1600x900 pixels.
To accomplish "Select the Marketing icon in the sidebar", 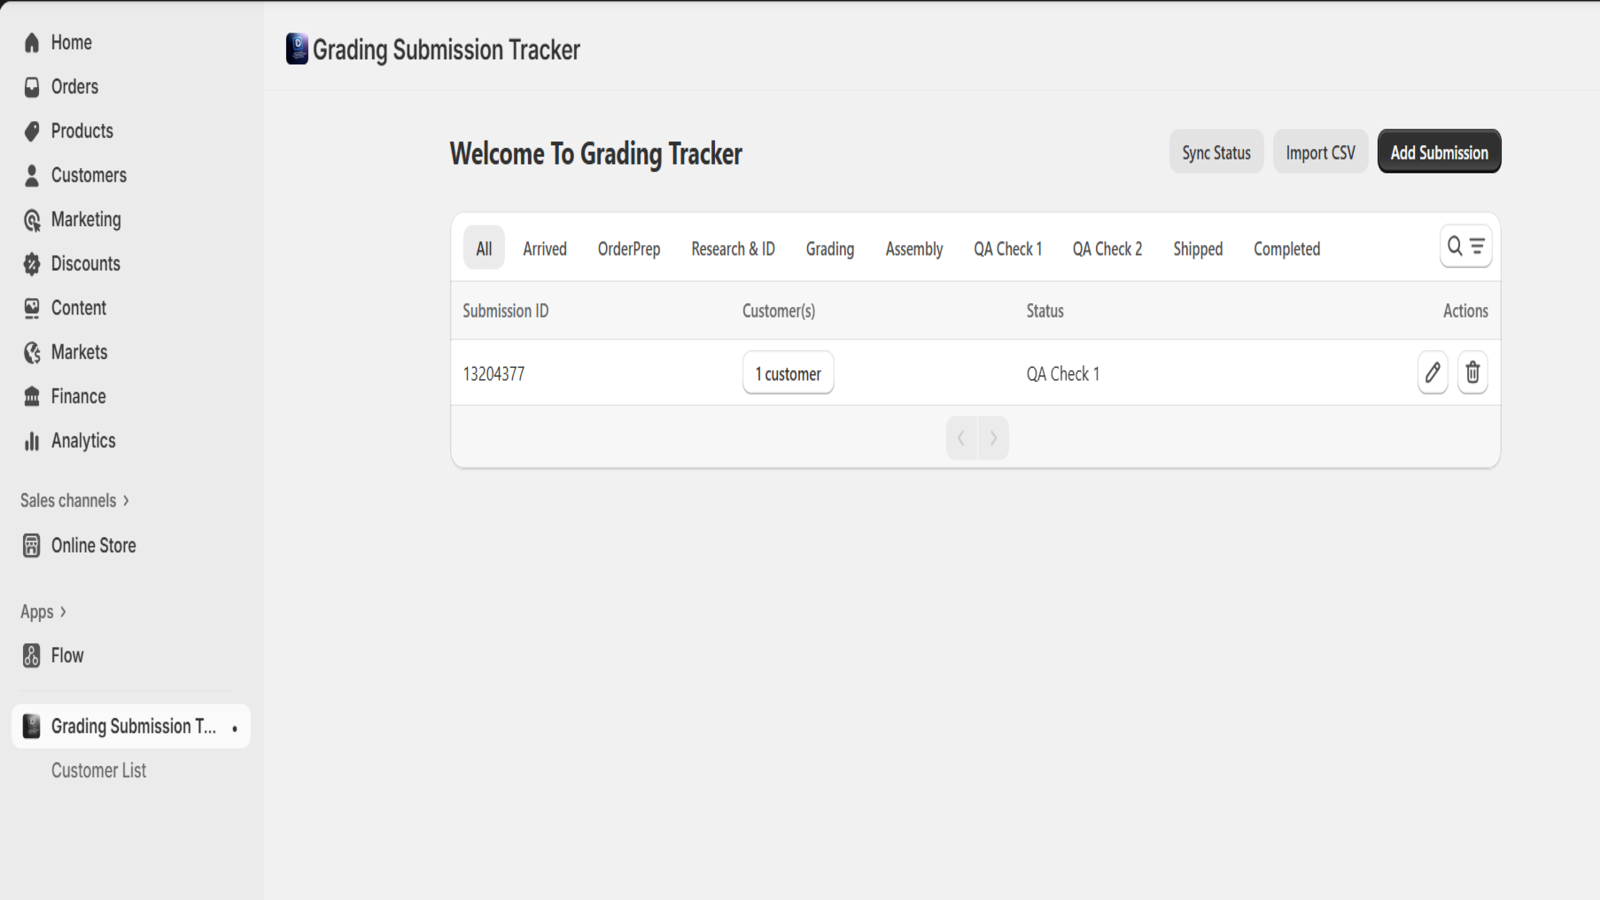I will pyautogui.click(x=30, y=219).
